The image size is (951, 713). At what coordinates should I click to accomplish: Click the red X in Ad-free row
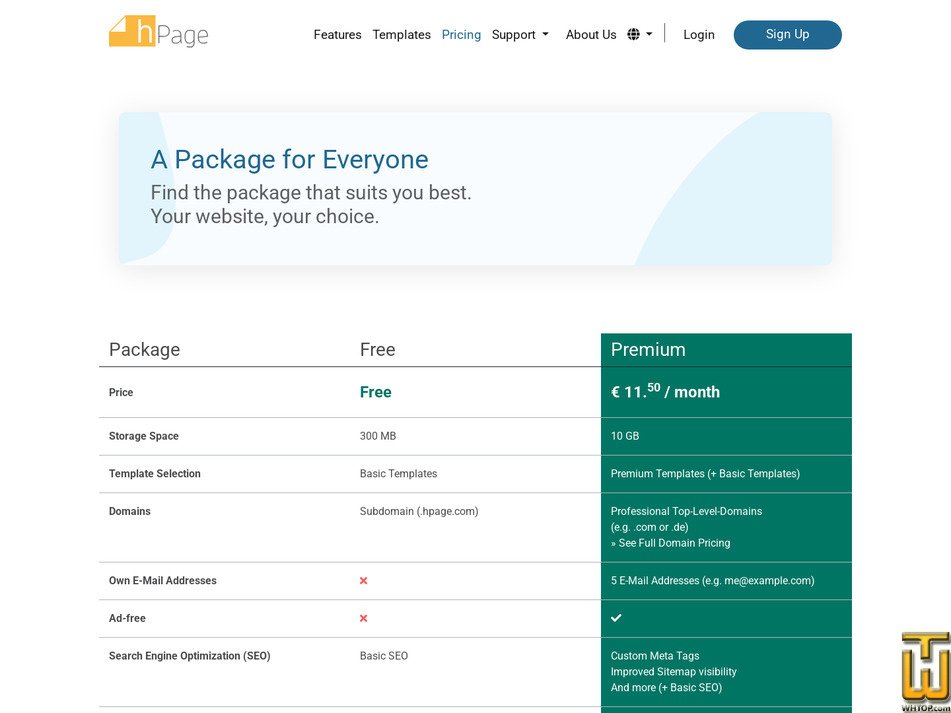(363, 618)
